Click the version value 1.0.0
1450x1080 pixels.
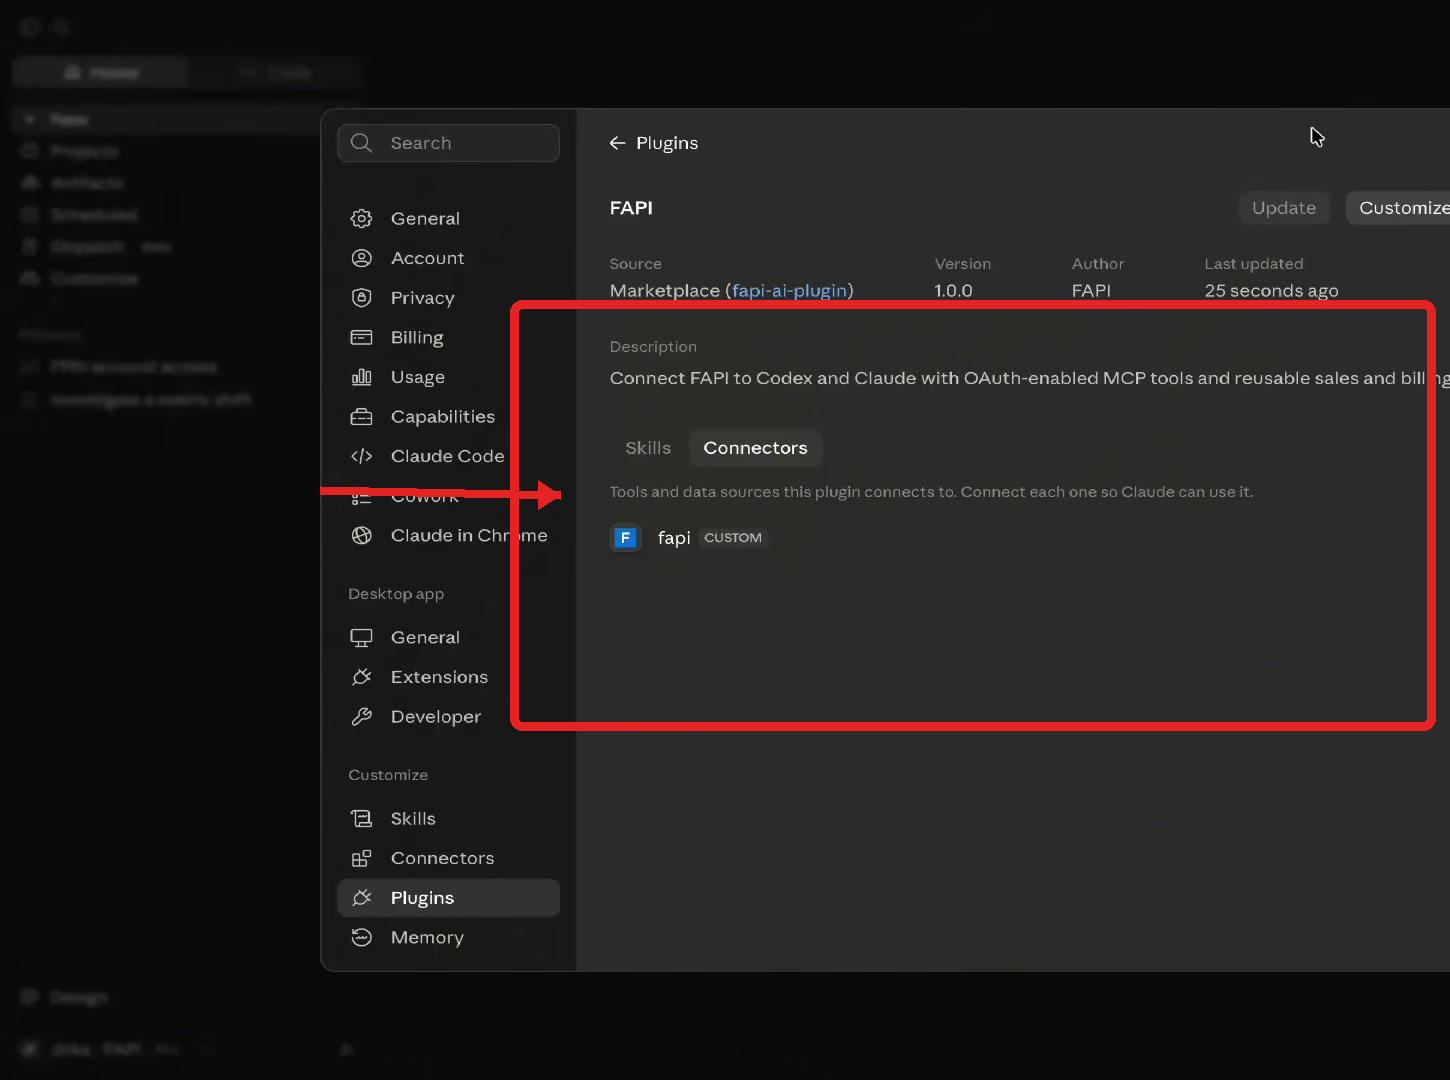point(953,290)
